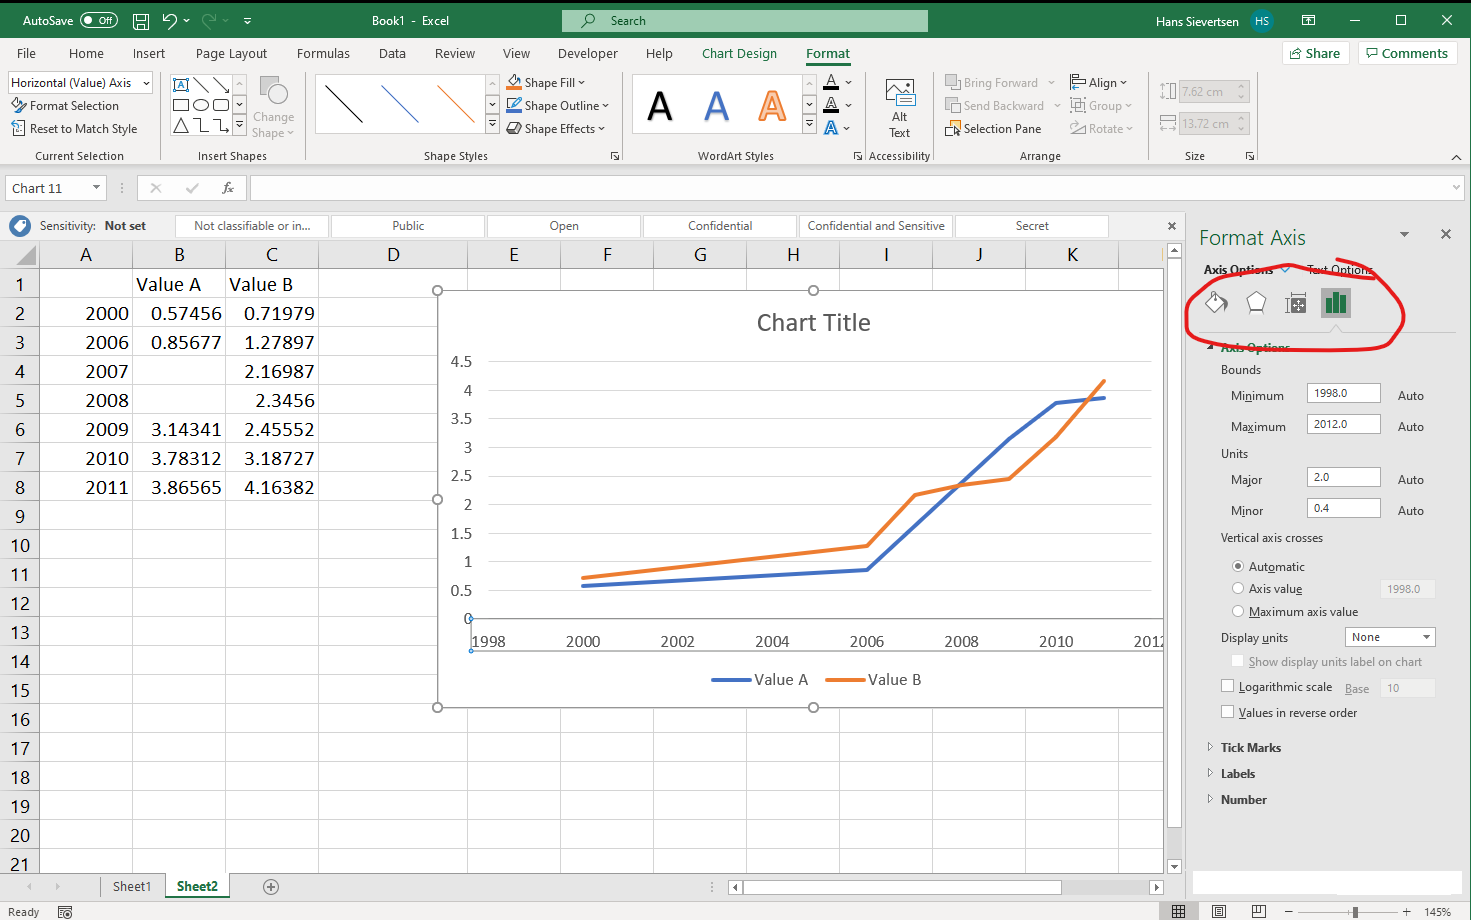The image size is (1471, 920).
Task: Select Automatic vertical axis crosses option
Action: pos(1238,566)
